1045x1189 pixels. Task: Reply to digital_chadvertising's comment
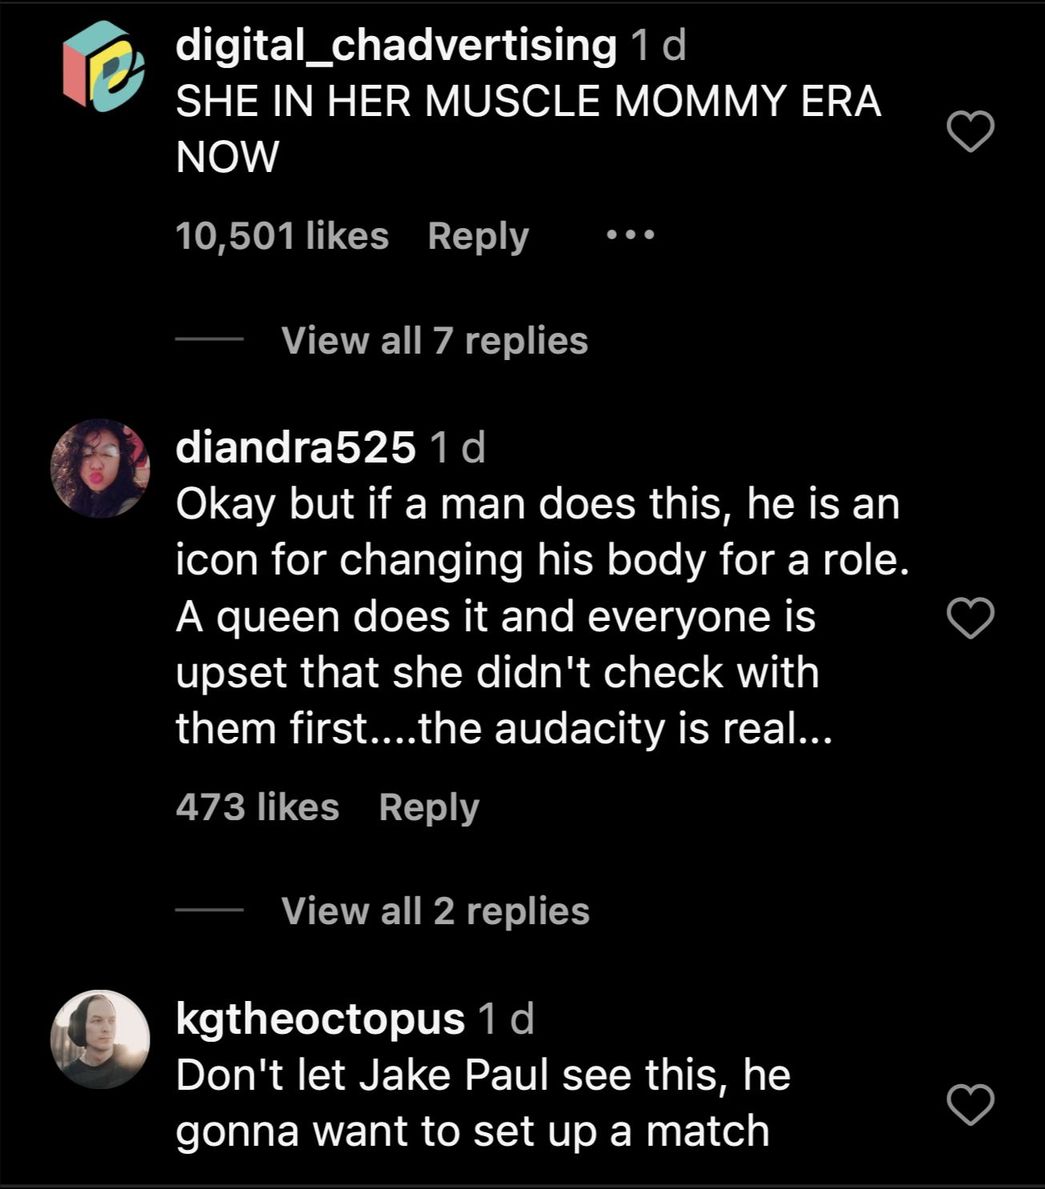coord(478,235)
